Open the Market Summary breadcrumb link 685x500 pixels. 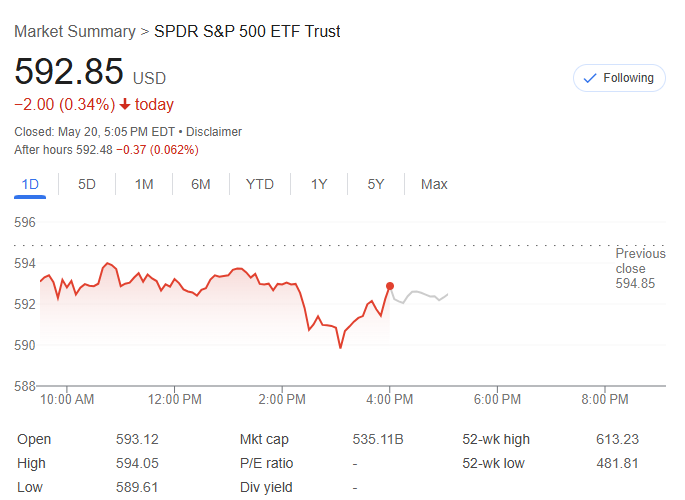coord(74,32)
